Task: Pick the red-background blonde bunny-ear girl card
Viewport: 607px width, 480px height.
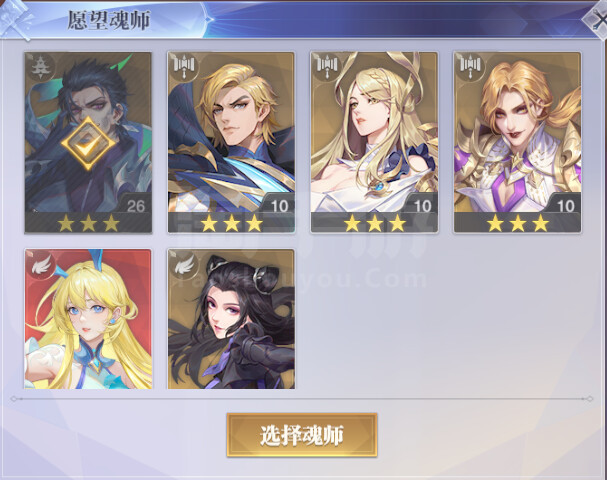Action: pos(88,319)
